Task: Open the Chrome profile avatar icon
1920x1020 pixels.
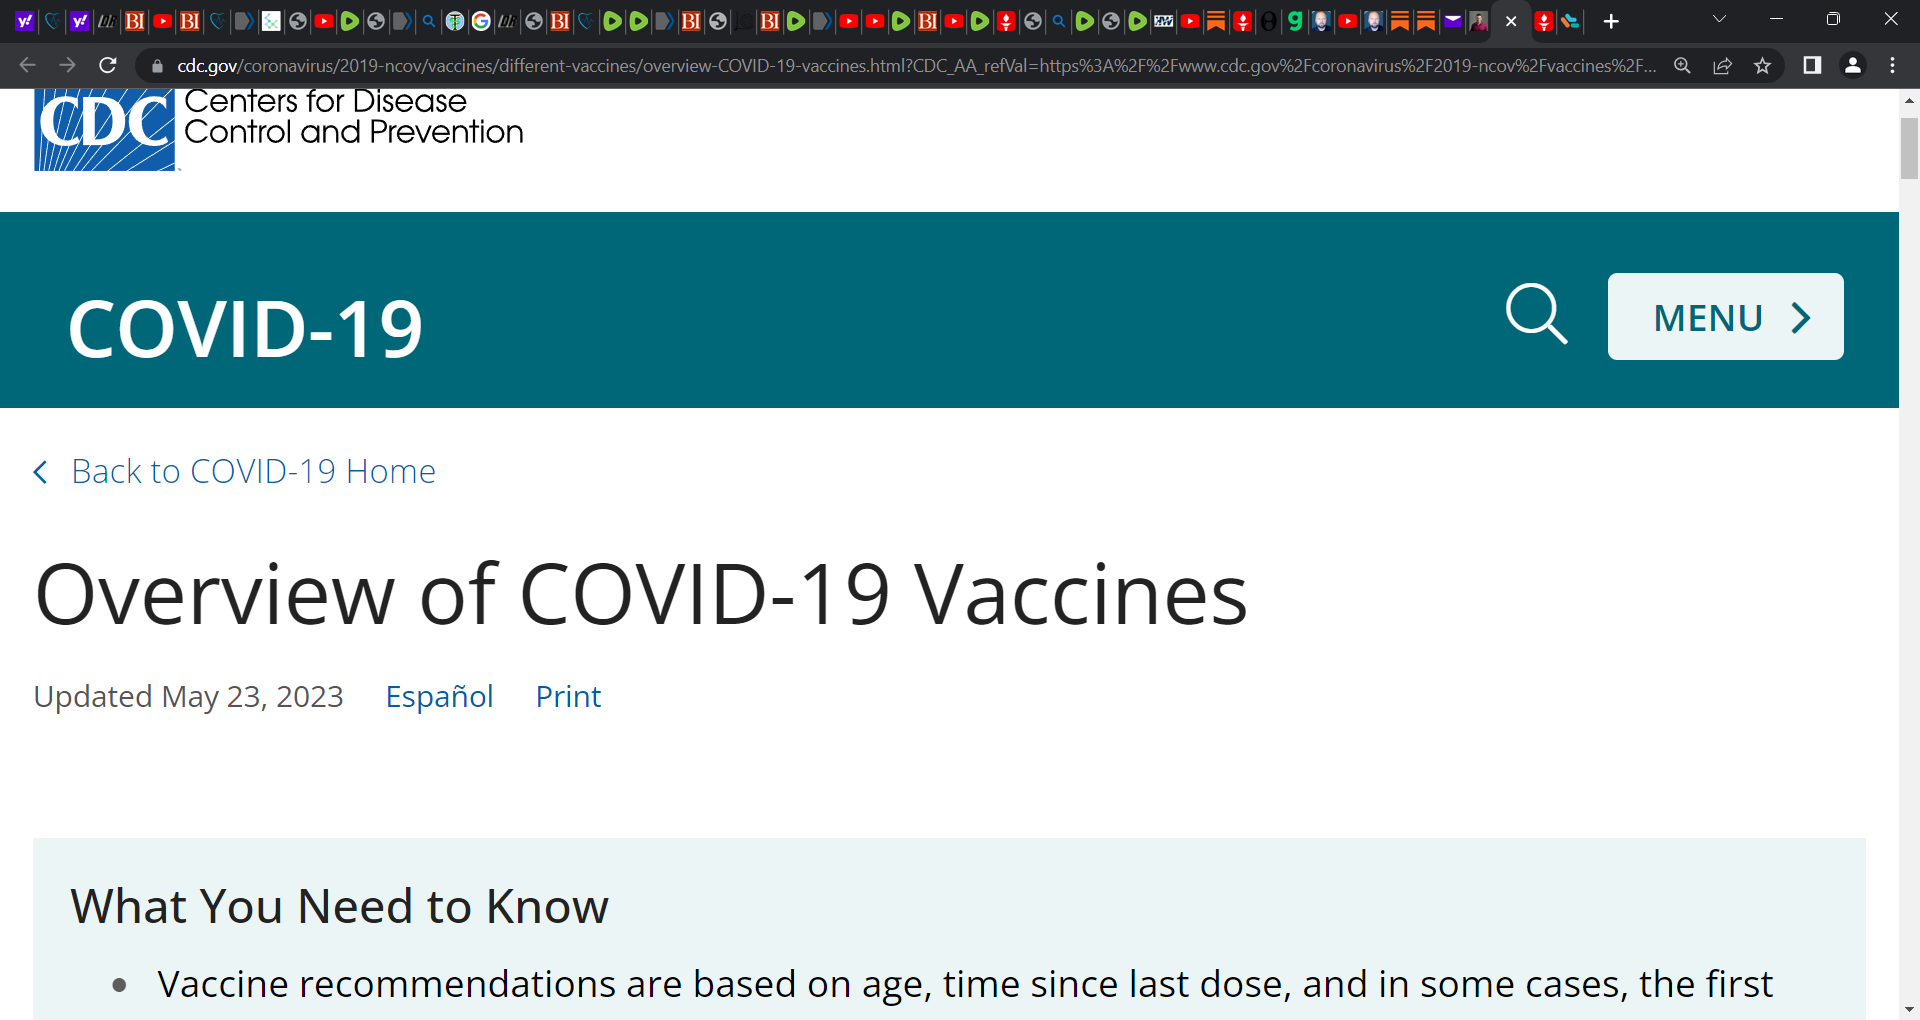Action: (1852, 66)
